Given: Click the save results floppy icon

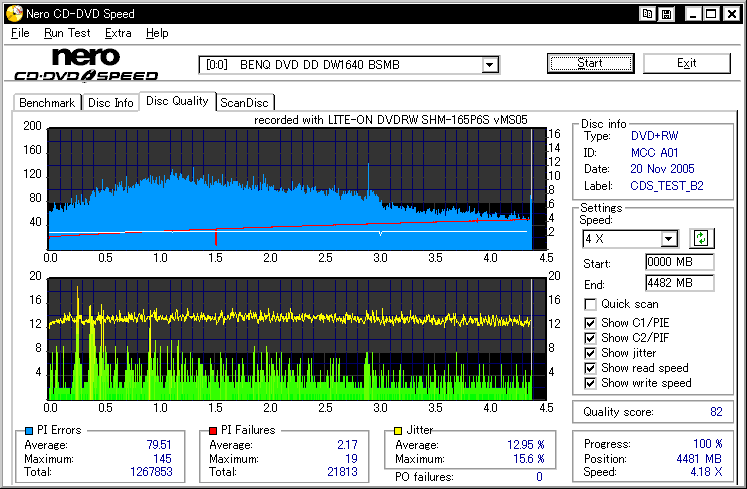Looking at the screenshot, I should click(666, 14).
